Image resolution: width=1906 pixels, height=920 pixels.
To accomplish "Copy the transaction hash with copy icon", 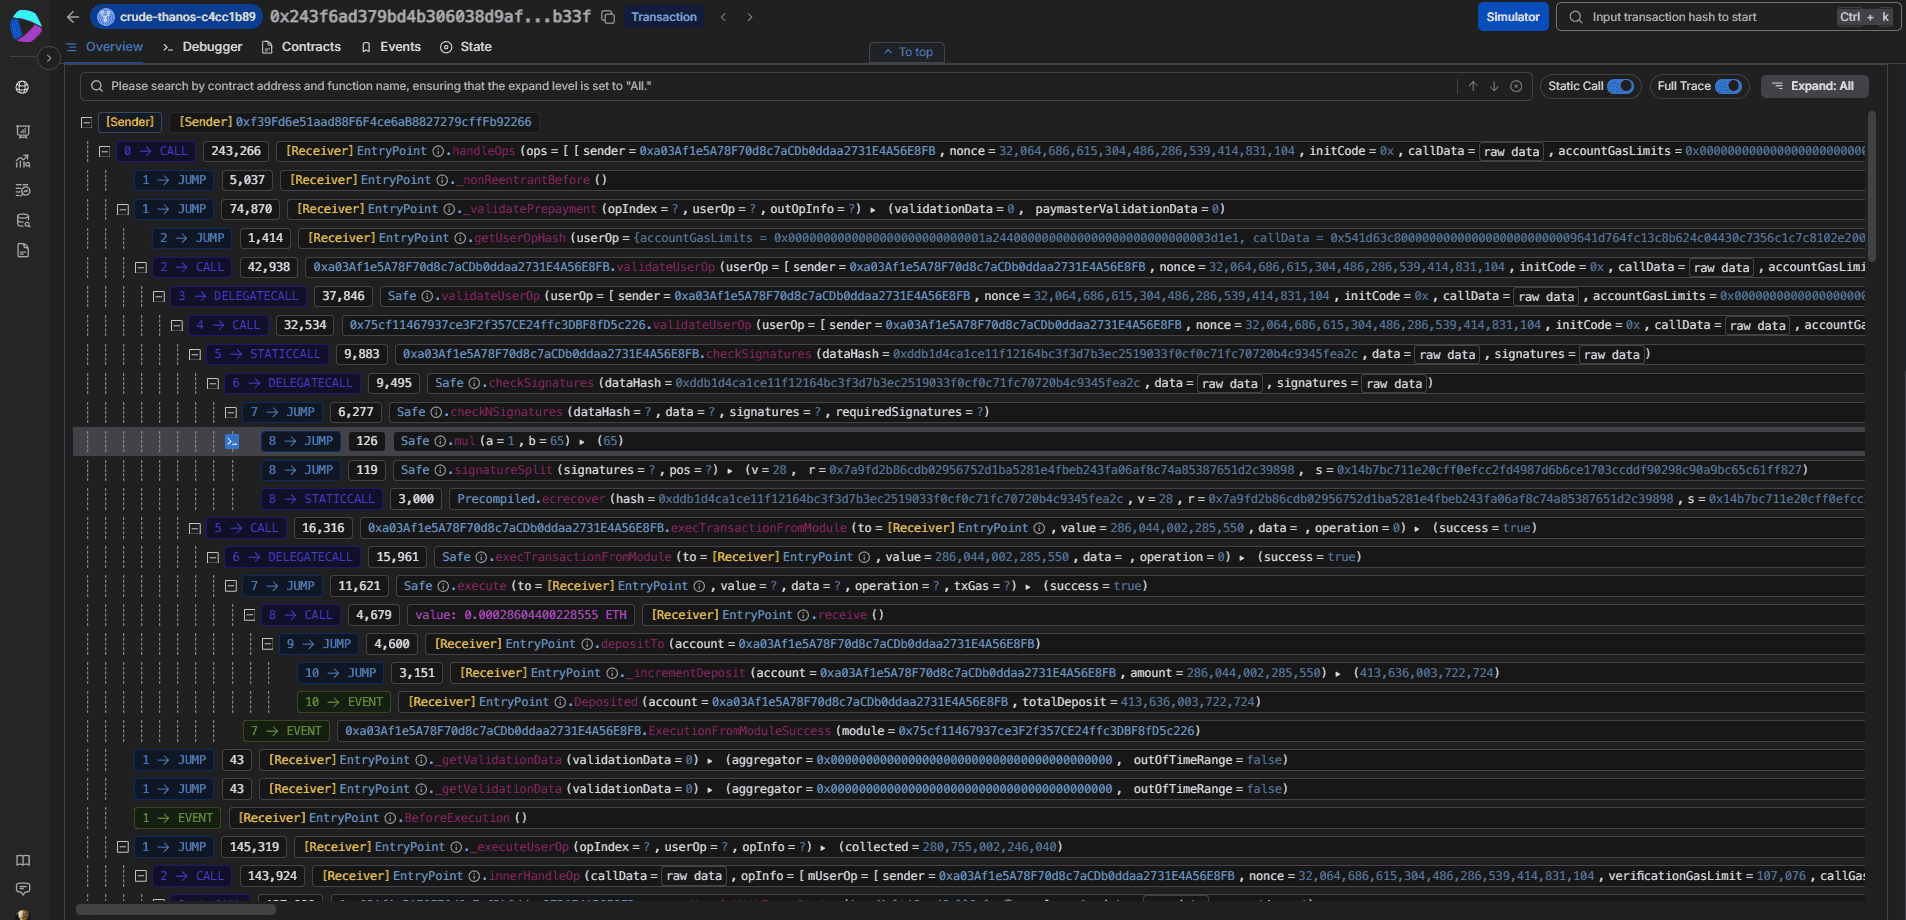I will [x=607, y=17].
